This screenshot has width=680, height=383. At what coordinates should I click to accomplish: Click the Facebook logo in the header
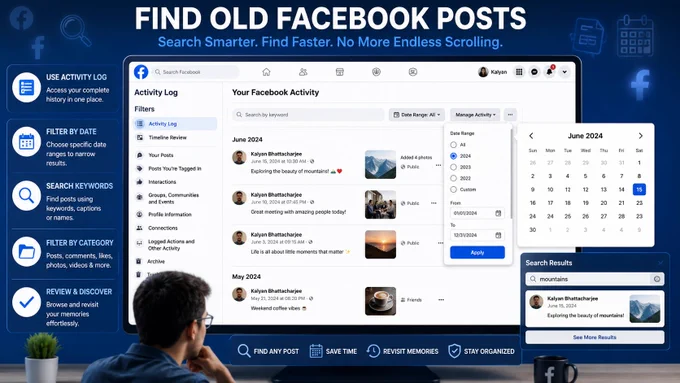pos(141,72)
